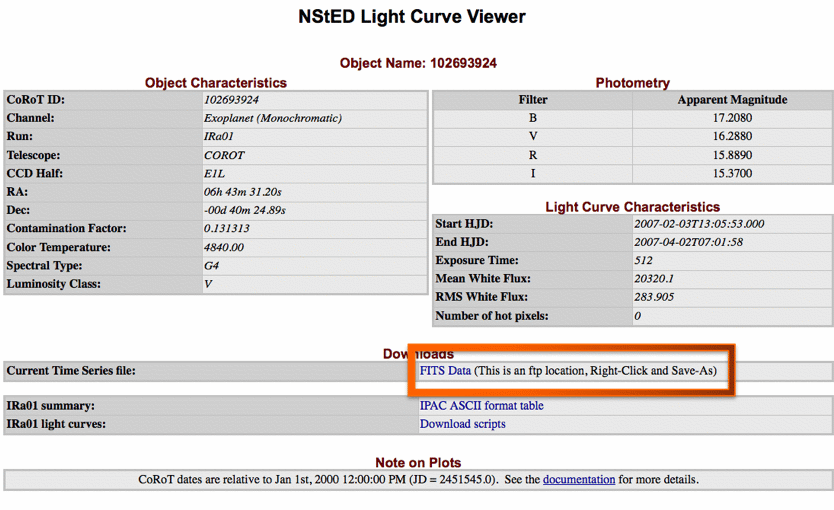
Task: Select the B filter magnitude 17.2080
Action: [x=732, y=118]
